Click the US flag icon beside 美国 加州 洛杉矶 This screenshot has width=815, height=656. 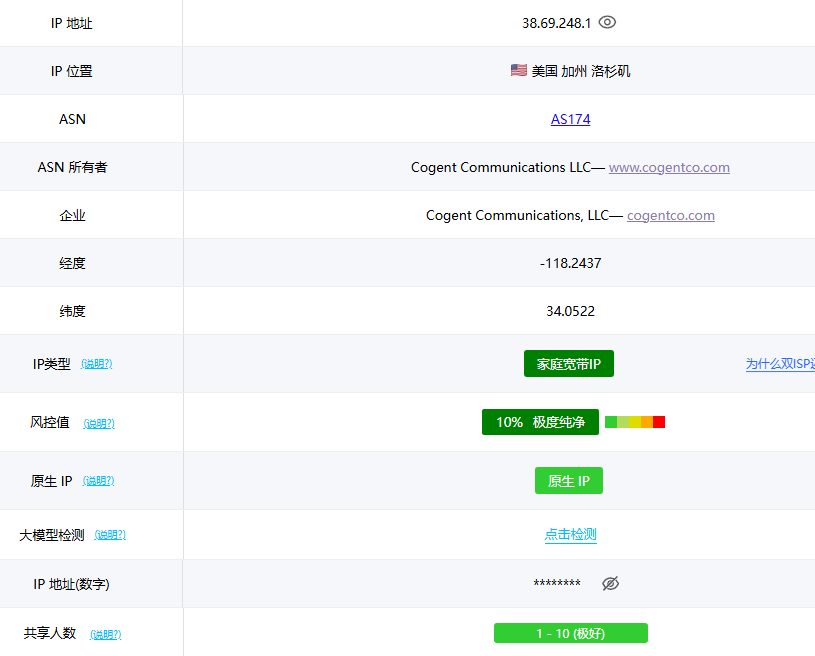pos(518,70)
